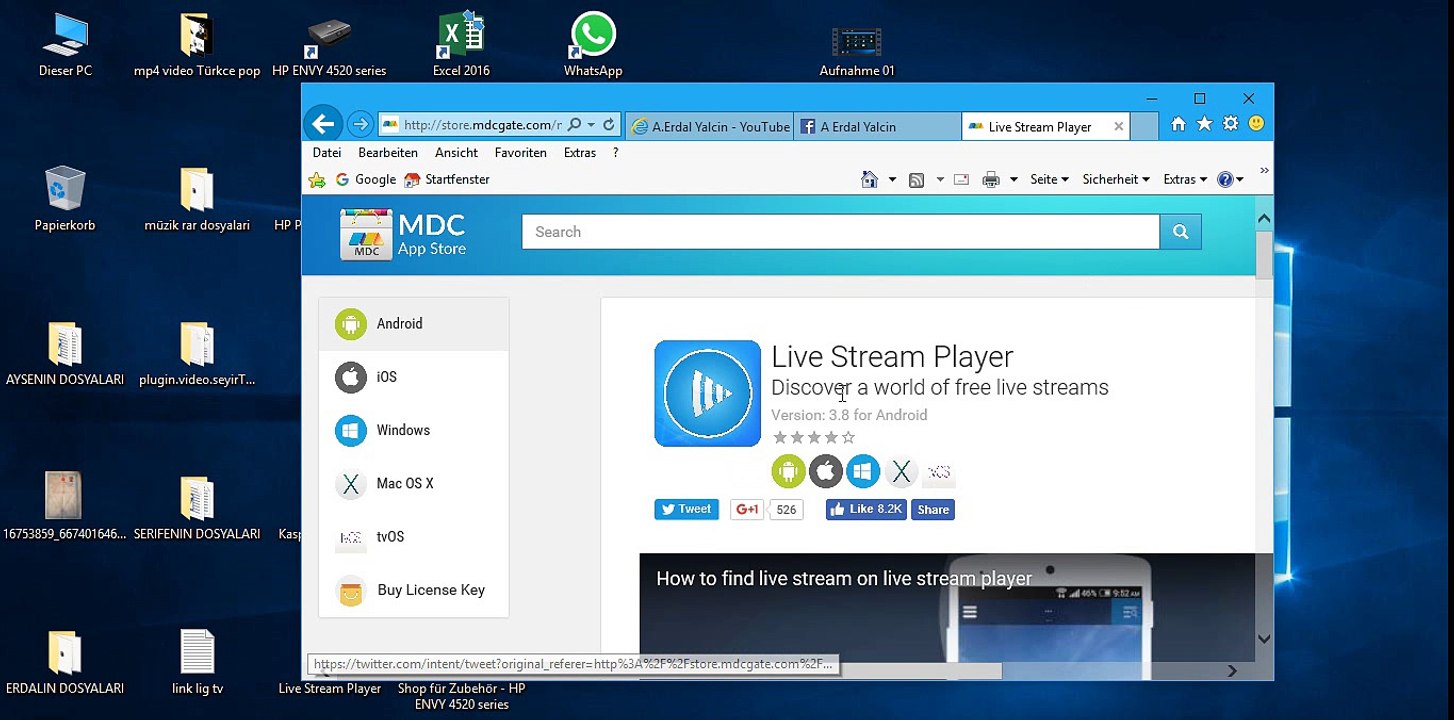Expand the print options dropdown arrow

1013,180
